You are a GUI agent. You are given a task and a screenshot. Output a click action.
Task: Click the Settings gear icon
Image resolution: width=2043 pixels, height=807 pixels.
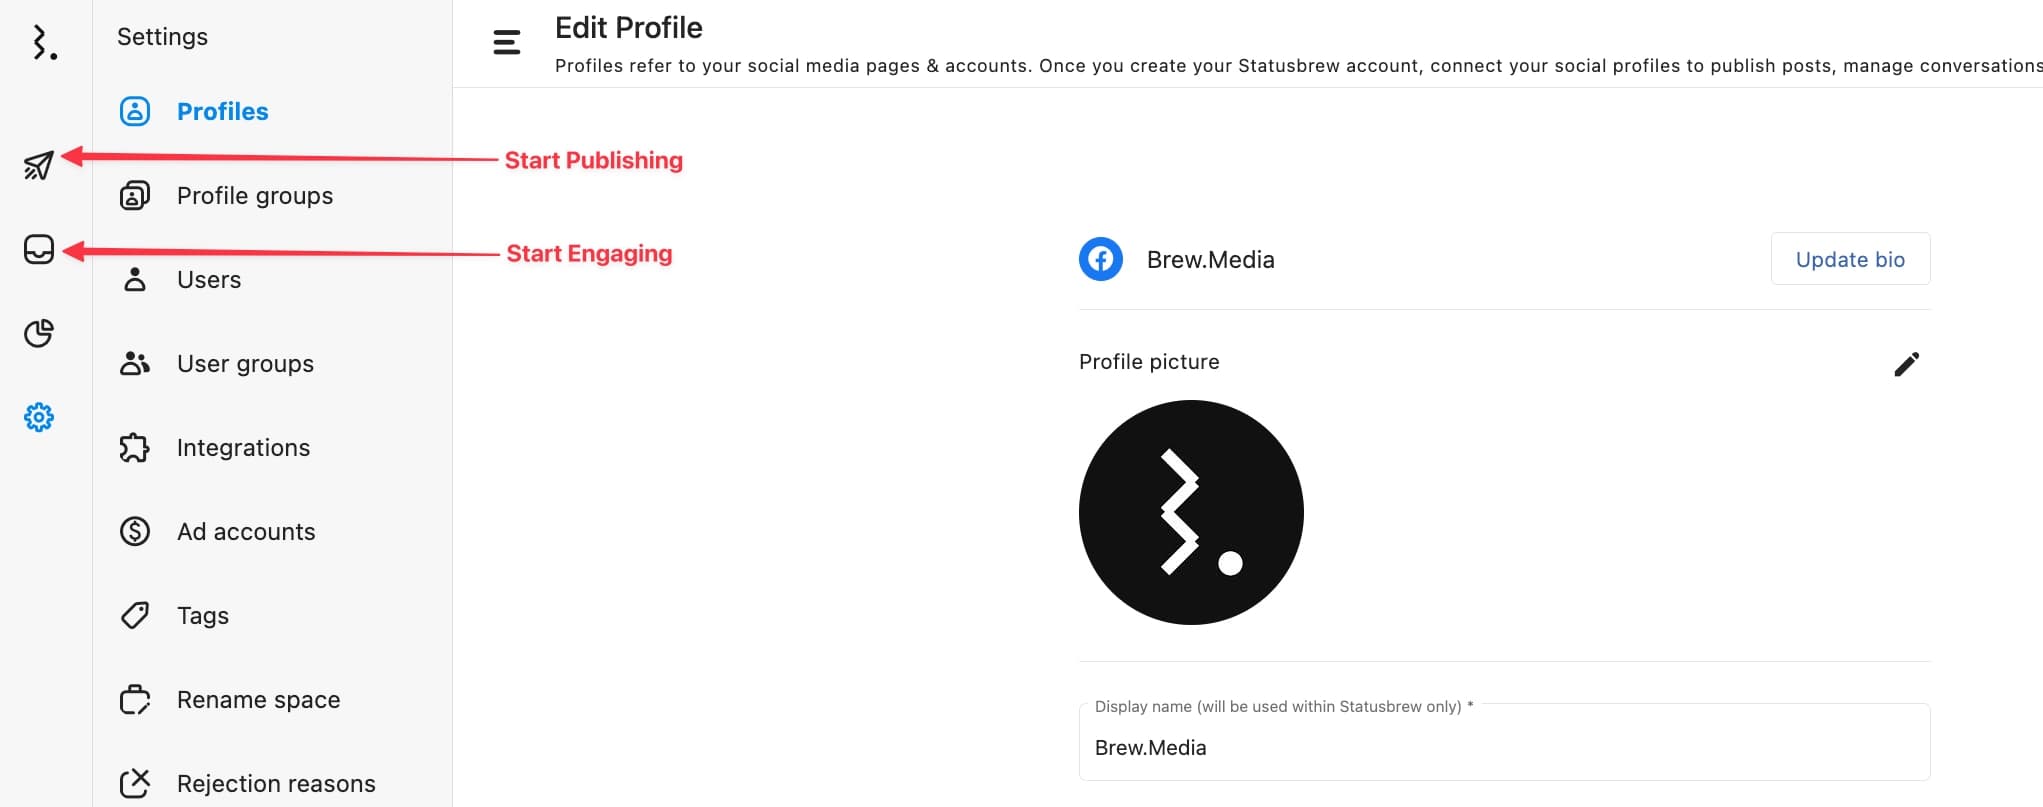(39, 417)
